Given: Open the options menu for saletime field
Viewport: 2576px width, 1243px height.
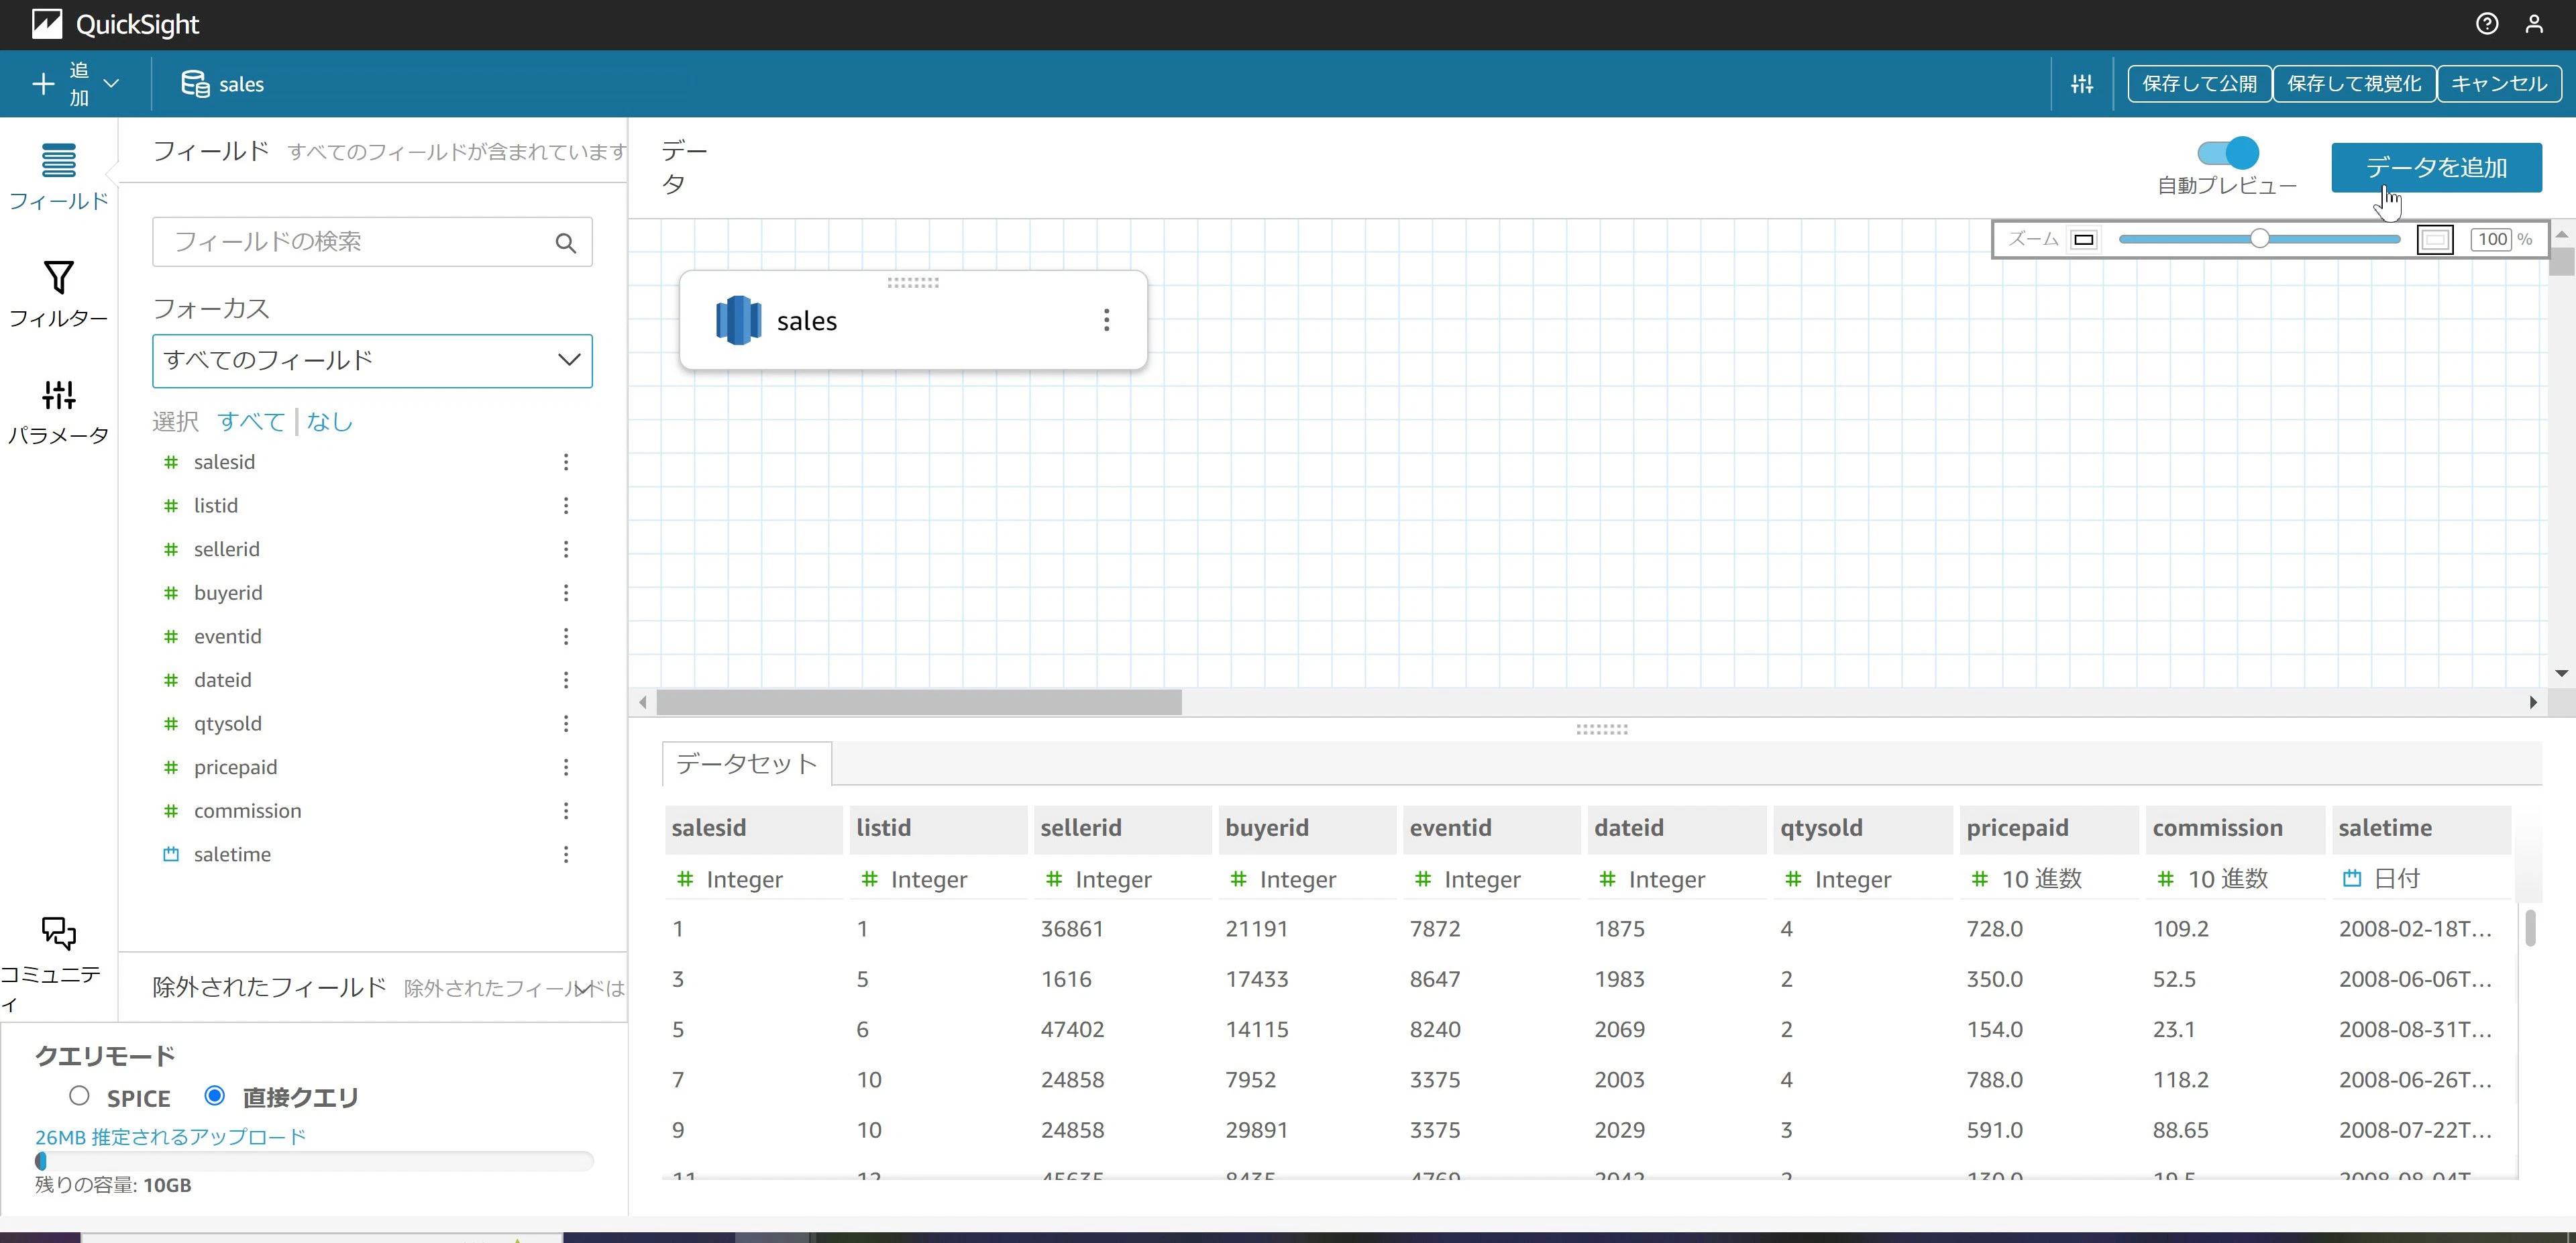Looking at the screenshot, I should pos(566,854).
